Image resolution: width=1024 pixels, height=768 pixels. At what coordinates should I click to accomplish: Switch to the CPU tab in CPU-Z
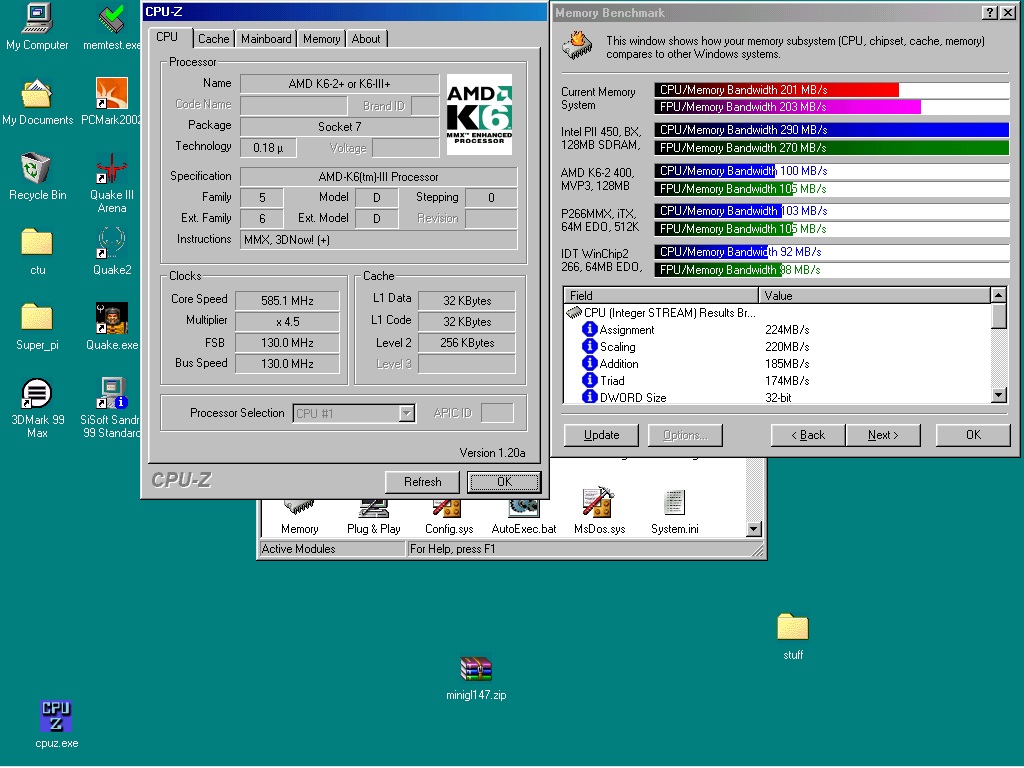167,37
